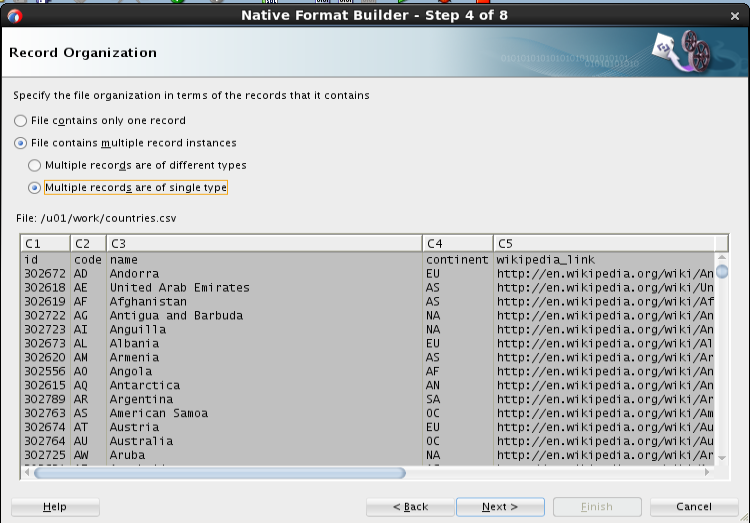Screen dimensions: 750x523
Task: Click the film reel wizard banner icon
Action: click(x=683, y=51)
